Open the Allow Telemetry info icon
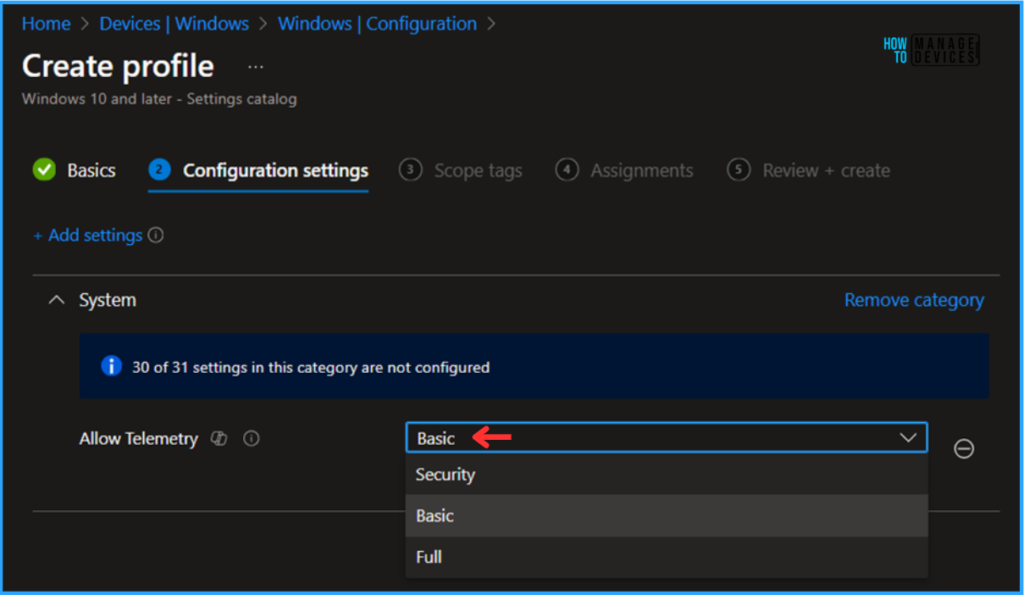Viewport: 1024px width, 595px height. click(251, 438)
